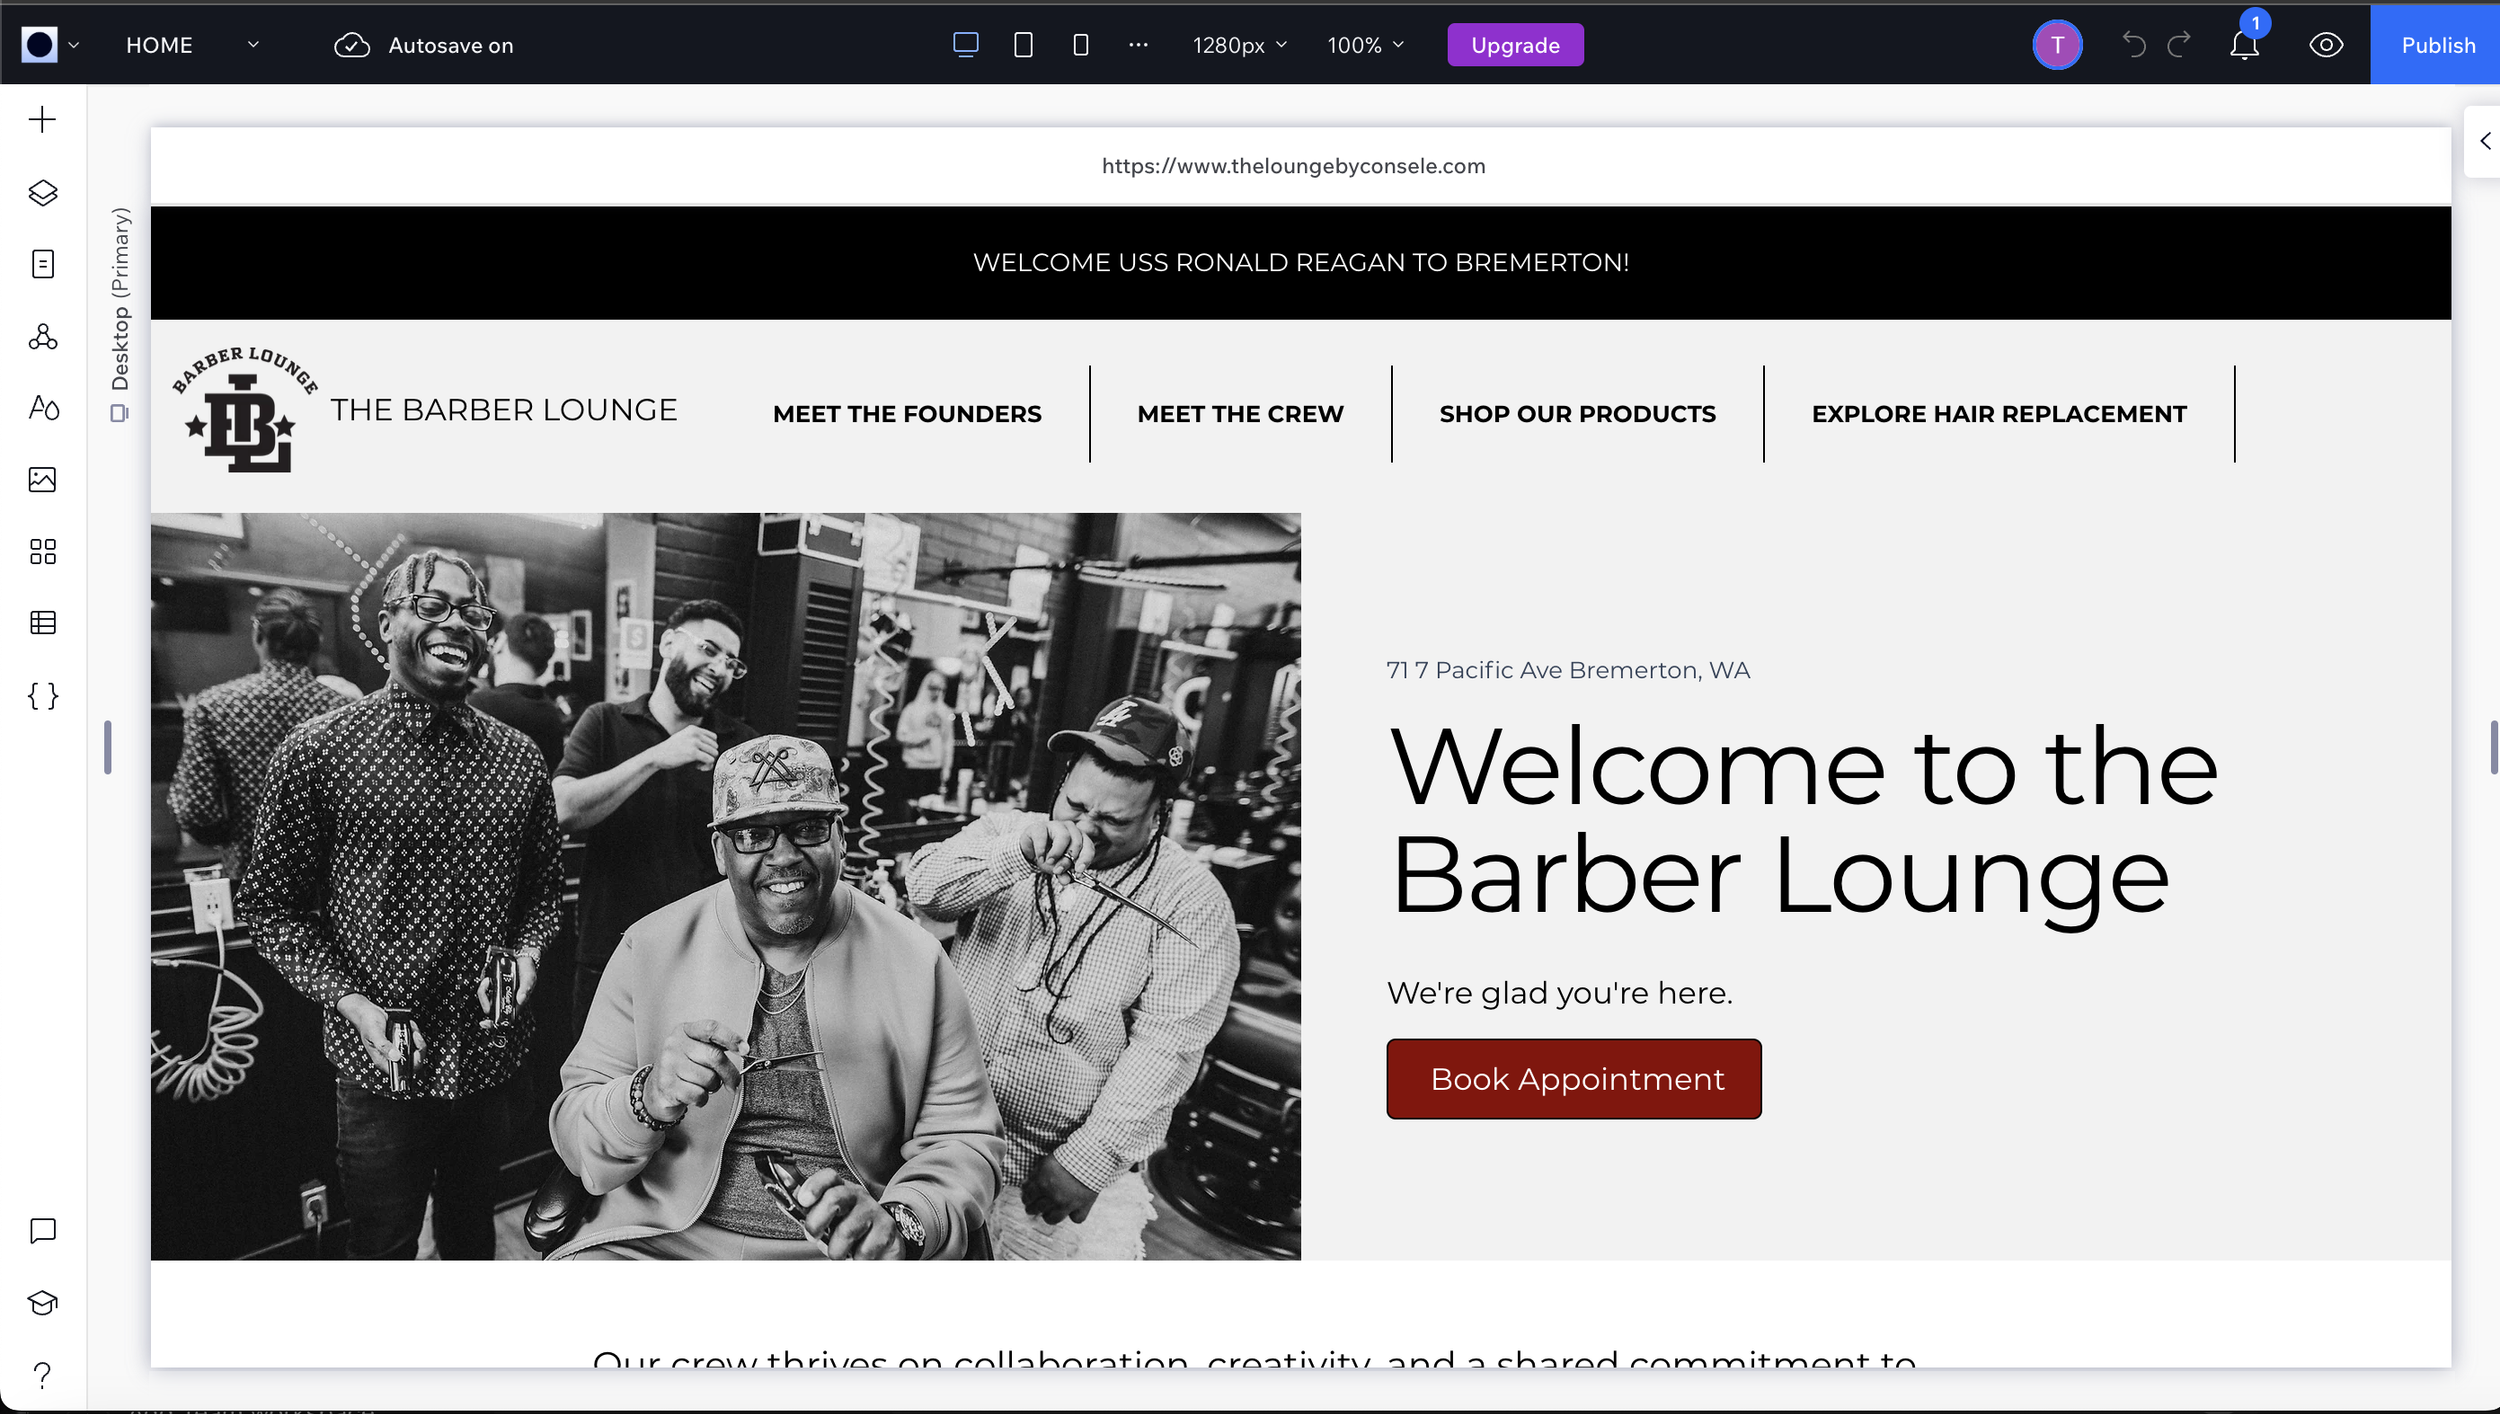Open the CMS database table icon
Screen dimensions: 2500x1414
coord(42,623)
